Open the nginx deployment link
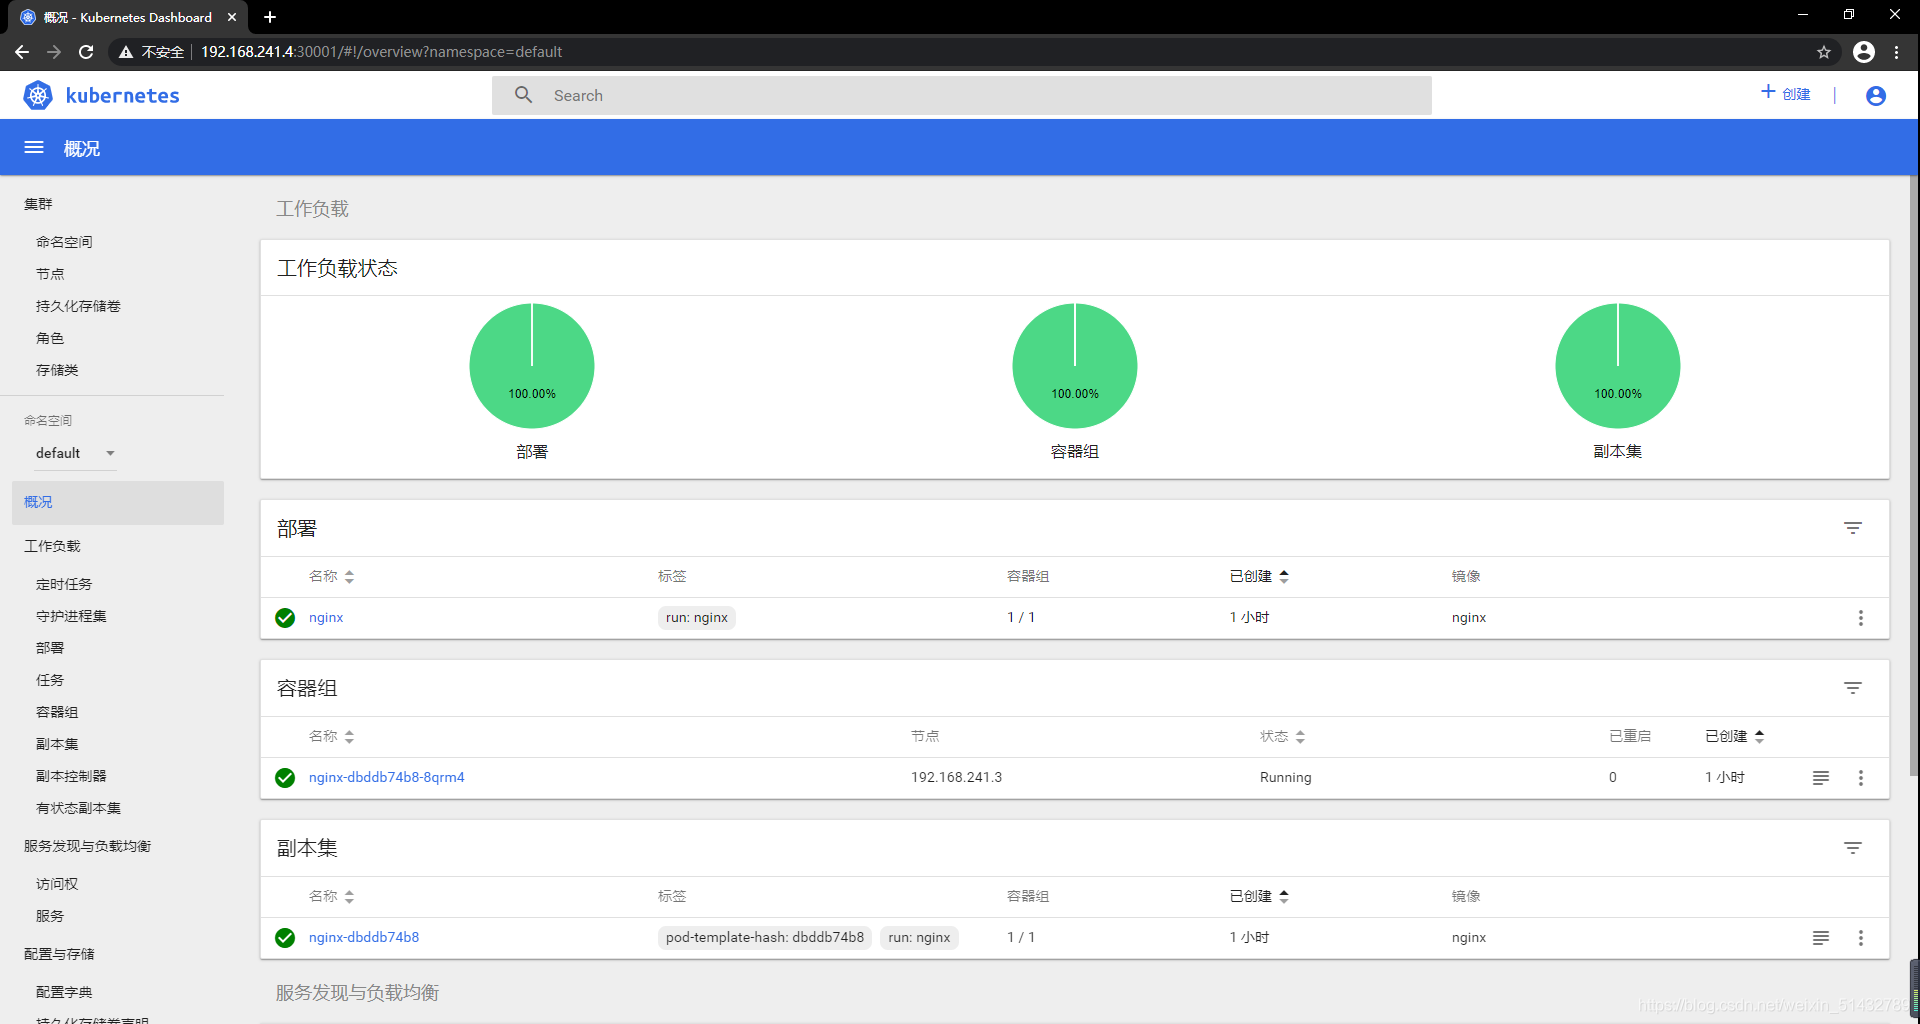 326,618
